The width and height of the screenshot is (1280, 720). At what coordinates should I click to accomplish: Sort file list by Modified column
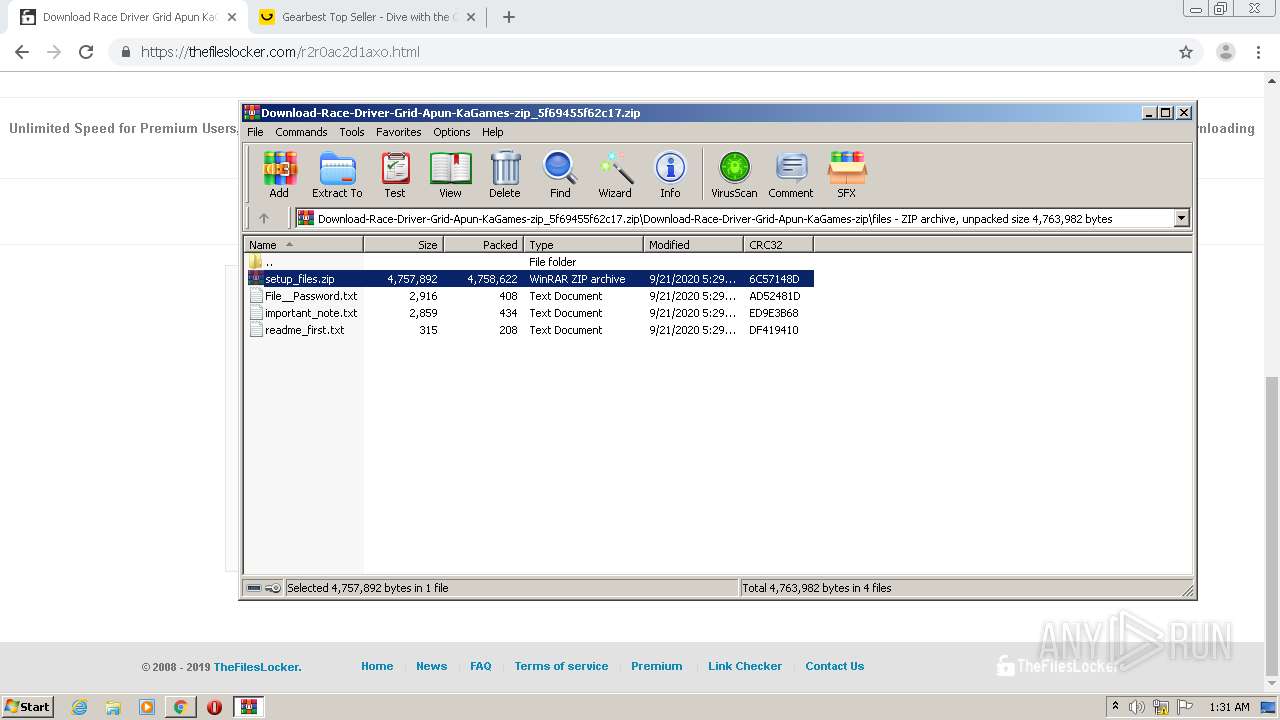coord(694,244)
